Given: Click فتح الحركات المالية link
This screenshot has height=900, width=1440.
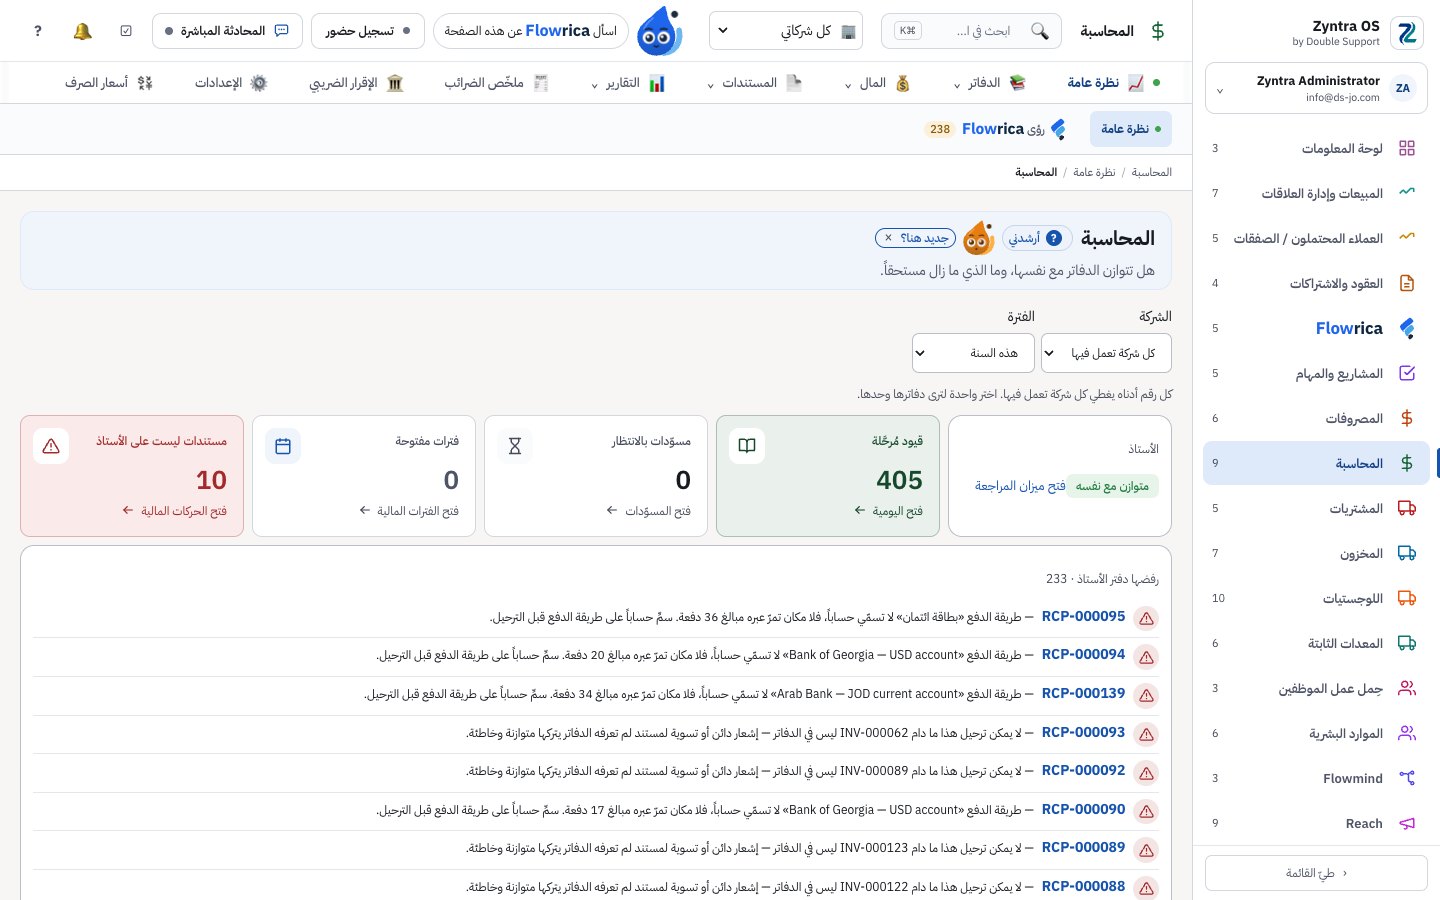Looking at the screenshot, I should point(175,511).
